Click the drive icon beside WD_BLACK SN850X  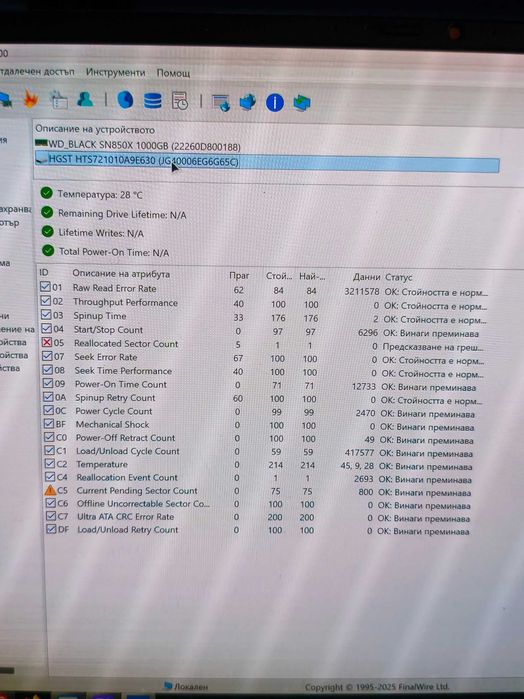41,143
